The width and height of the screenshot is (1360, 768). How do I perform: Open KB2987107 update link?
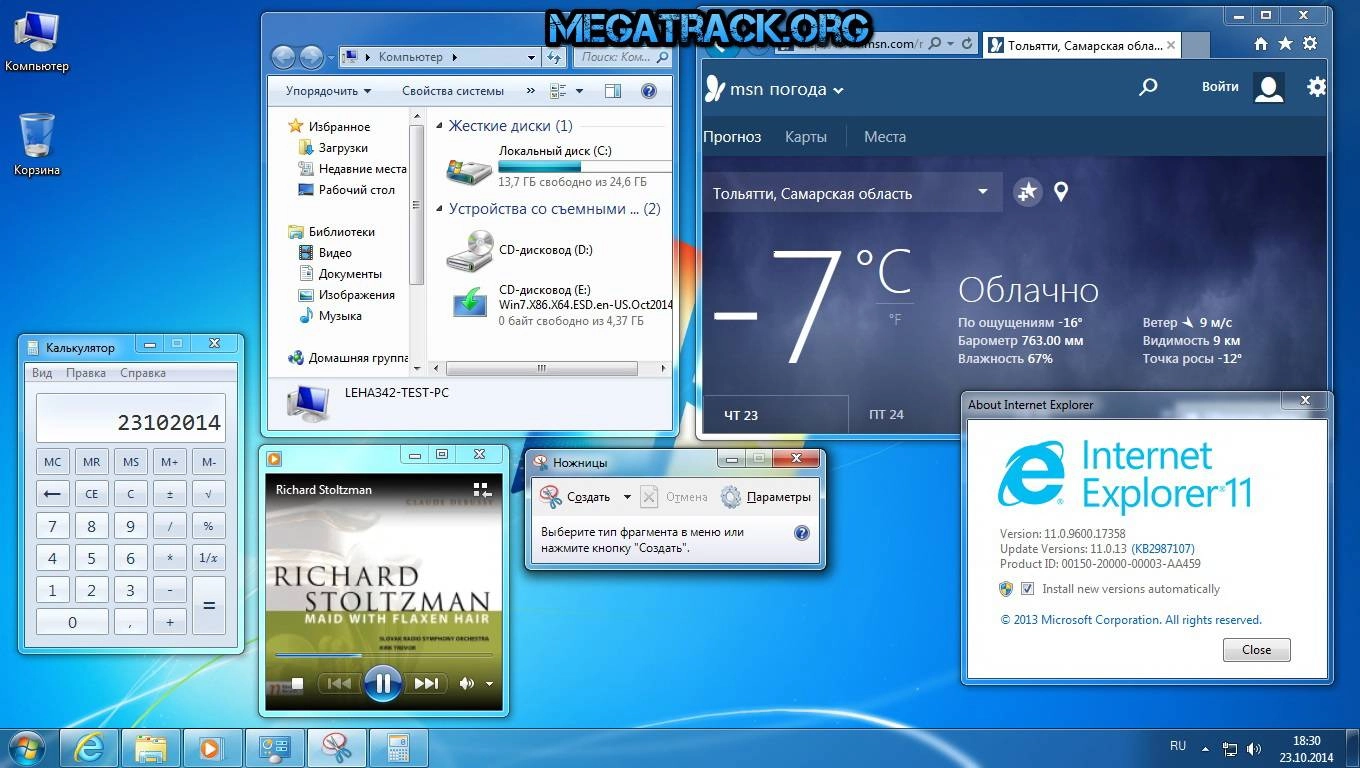pos(1163,549)
